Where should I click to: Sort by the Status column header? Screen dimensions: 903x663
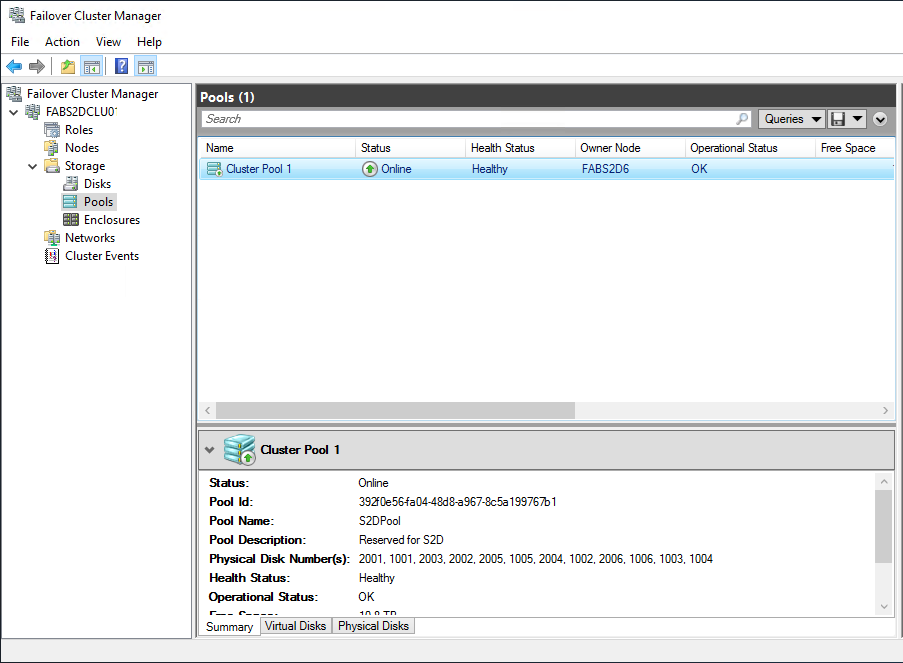click(x=410, y=148)
